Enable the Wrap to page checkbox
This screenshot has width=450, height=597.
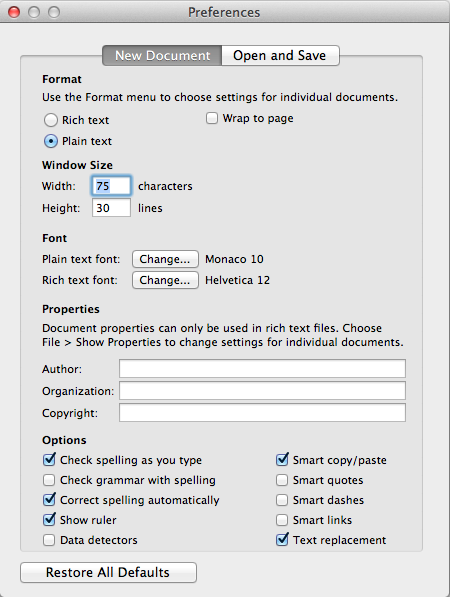click(212, 118)
